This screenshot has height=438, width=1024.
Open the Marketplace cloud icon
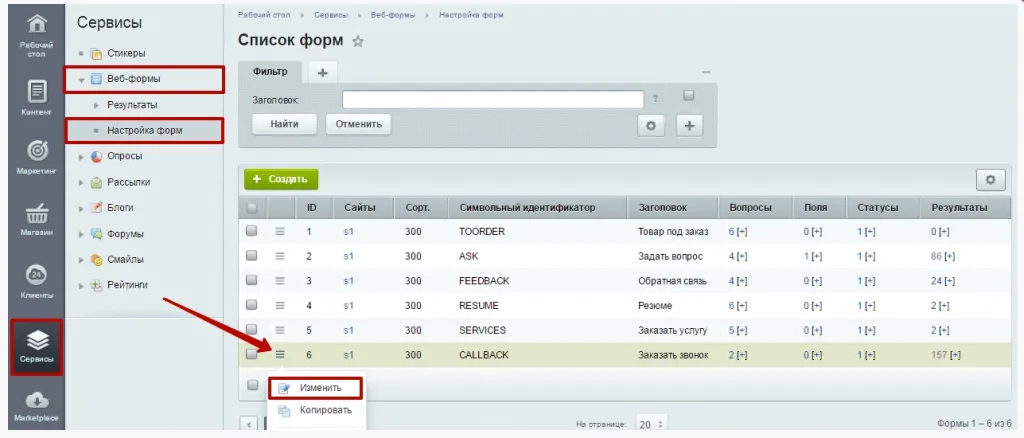pyautogui.click(x=36, y=406)
